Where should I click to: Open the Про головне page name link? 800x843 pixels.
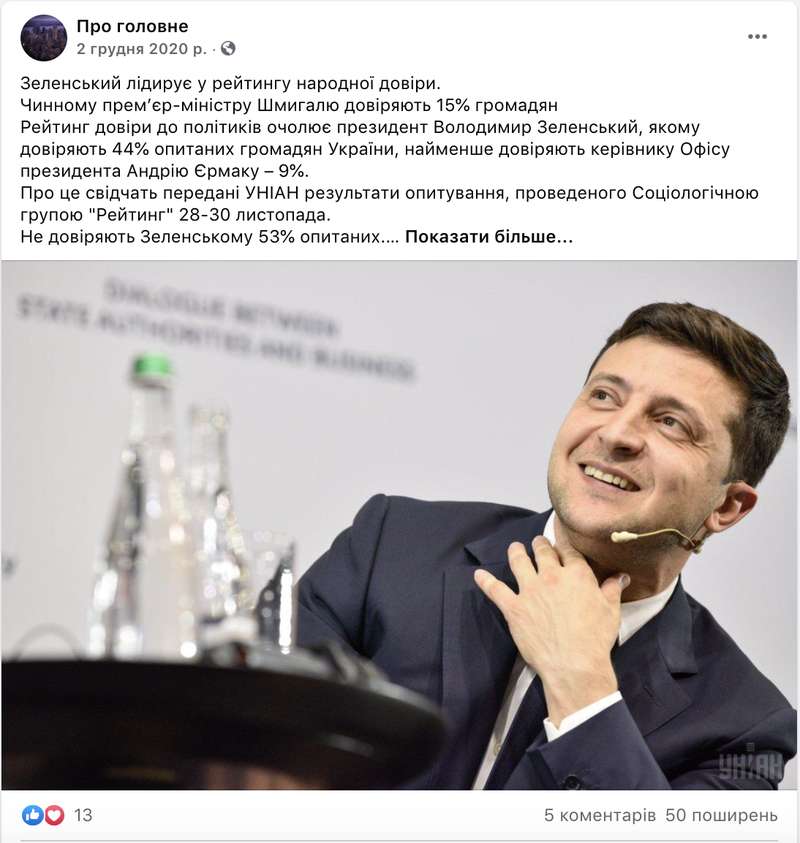pos(132,26)
